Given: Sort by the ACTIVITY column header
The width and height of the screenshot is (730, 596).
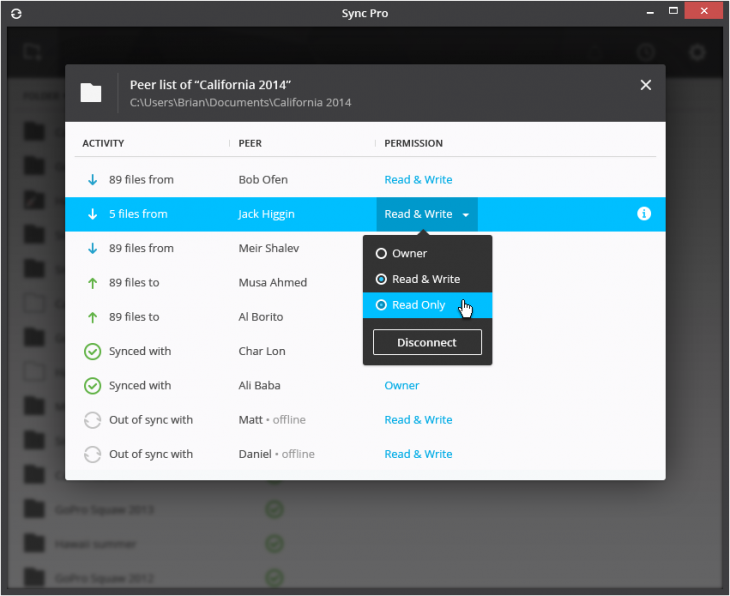Looking at the screenshot, I should tap(103, 143).
